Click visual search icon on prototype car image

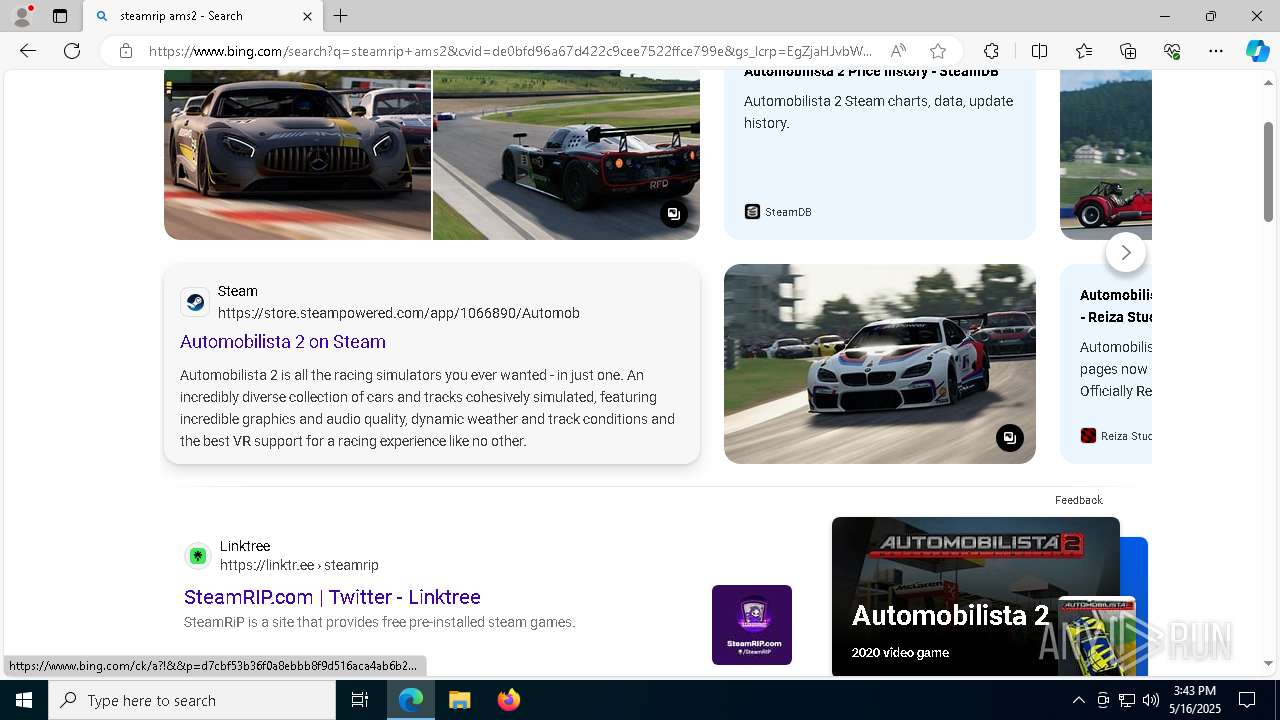click(x=674, y=214)
